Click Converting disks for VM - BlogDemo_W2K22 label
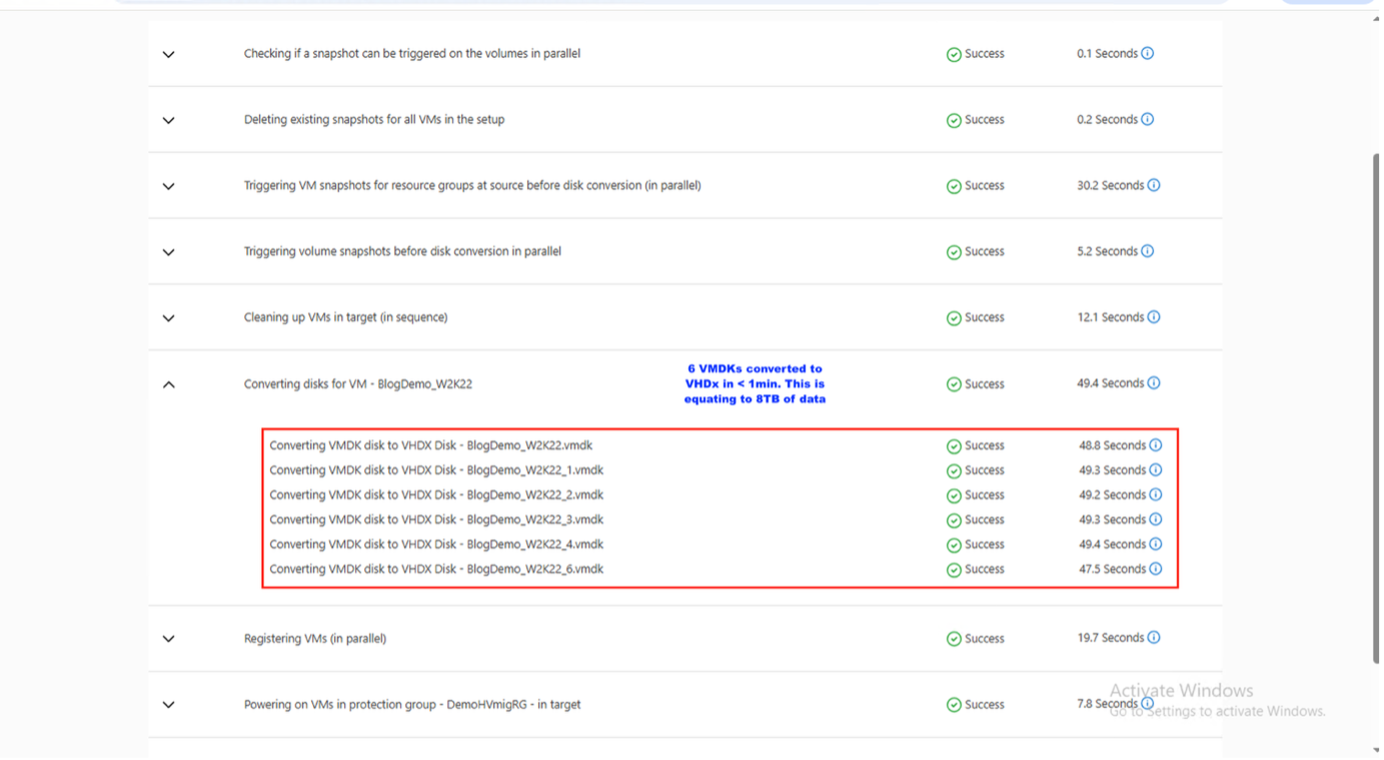Image resolution: width=1384 pixels, height=760 pixels. (358, 384)
